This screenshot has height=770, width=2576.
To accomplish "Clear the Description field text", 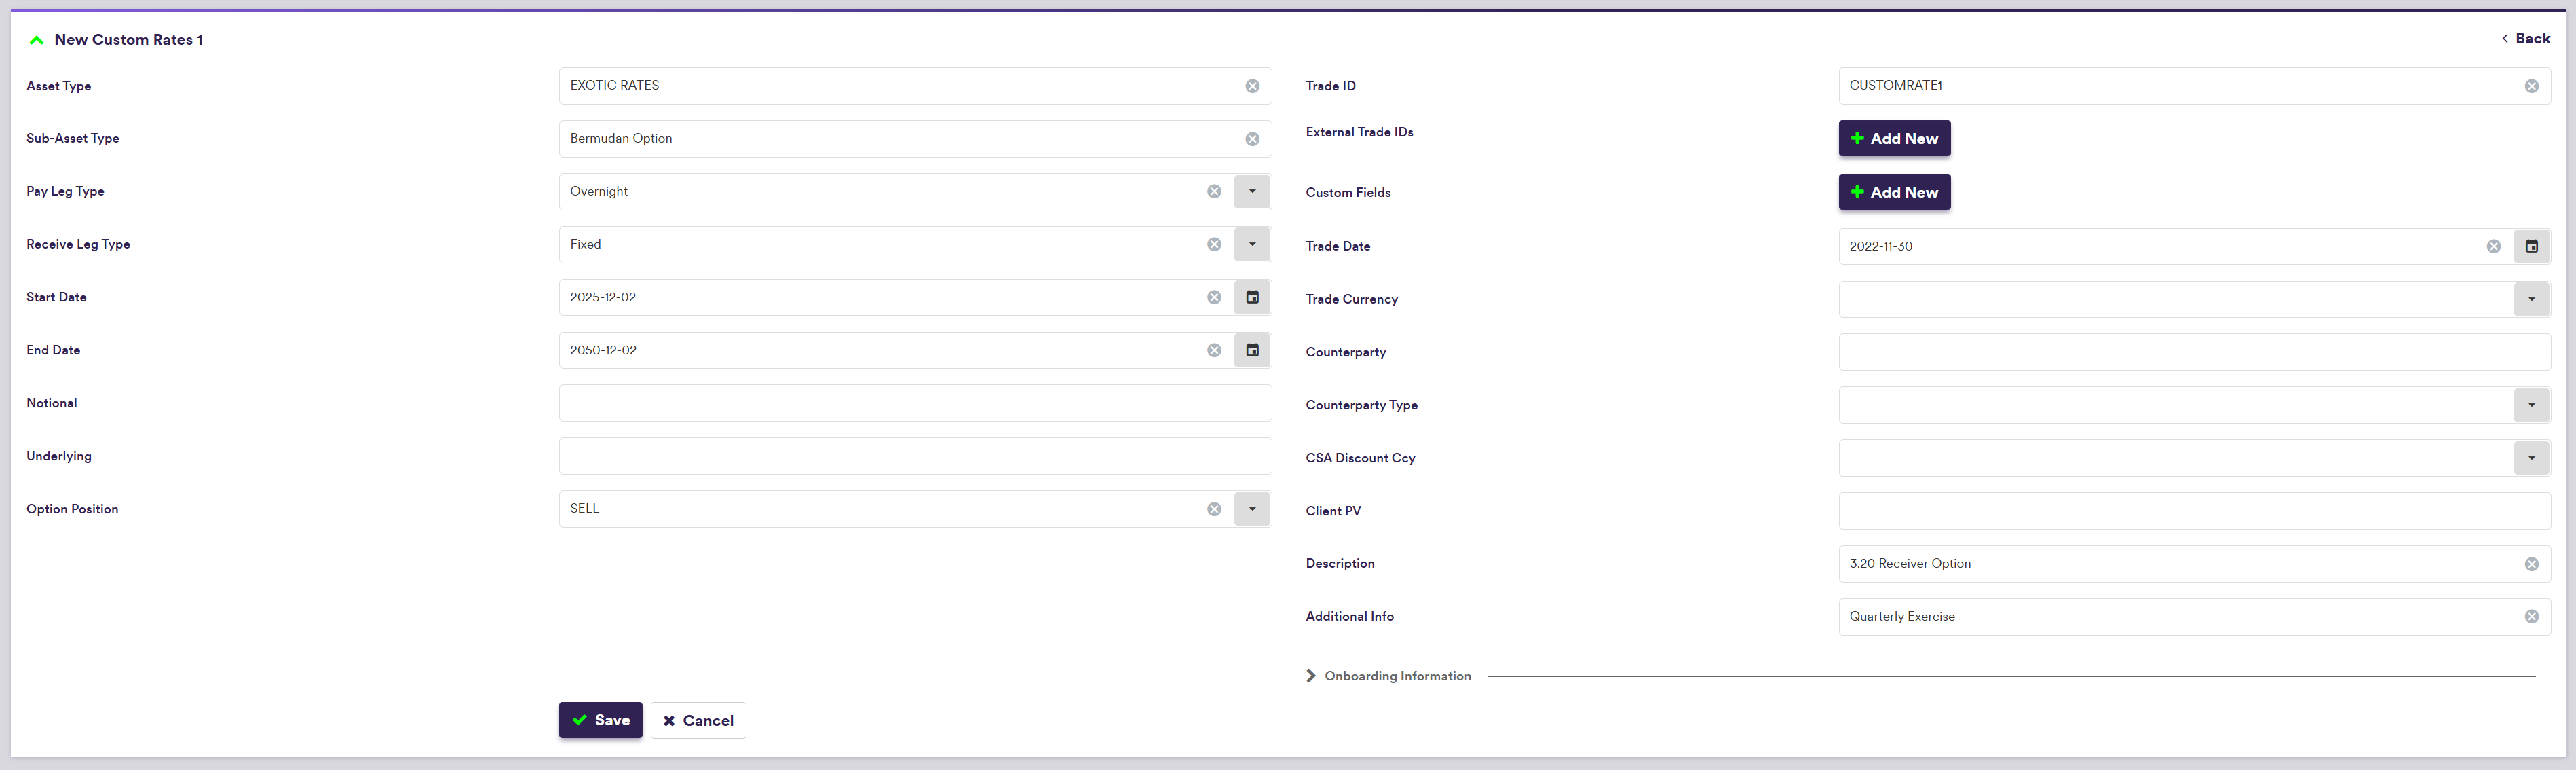I will (x=2531, y=564).
